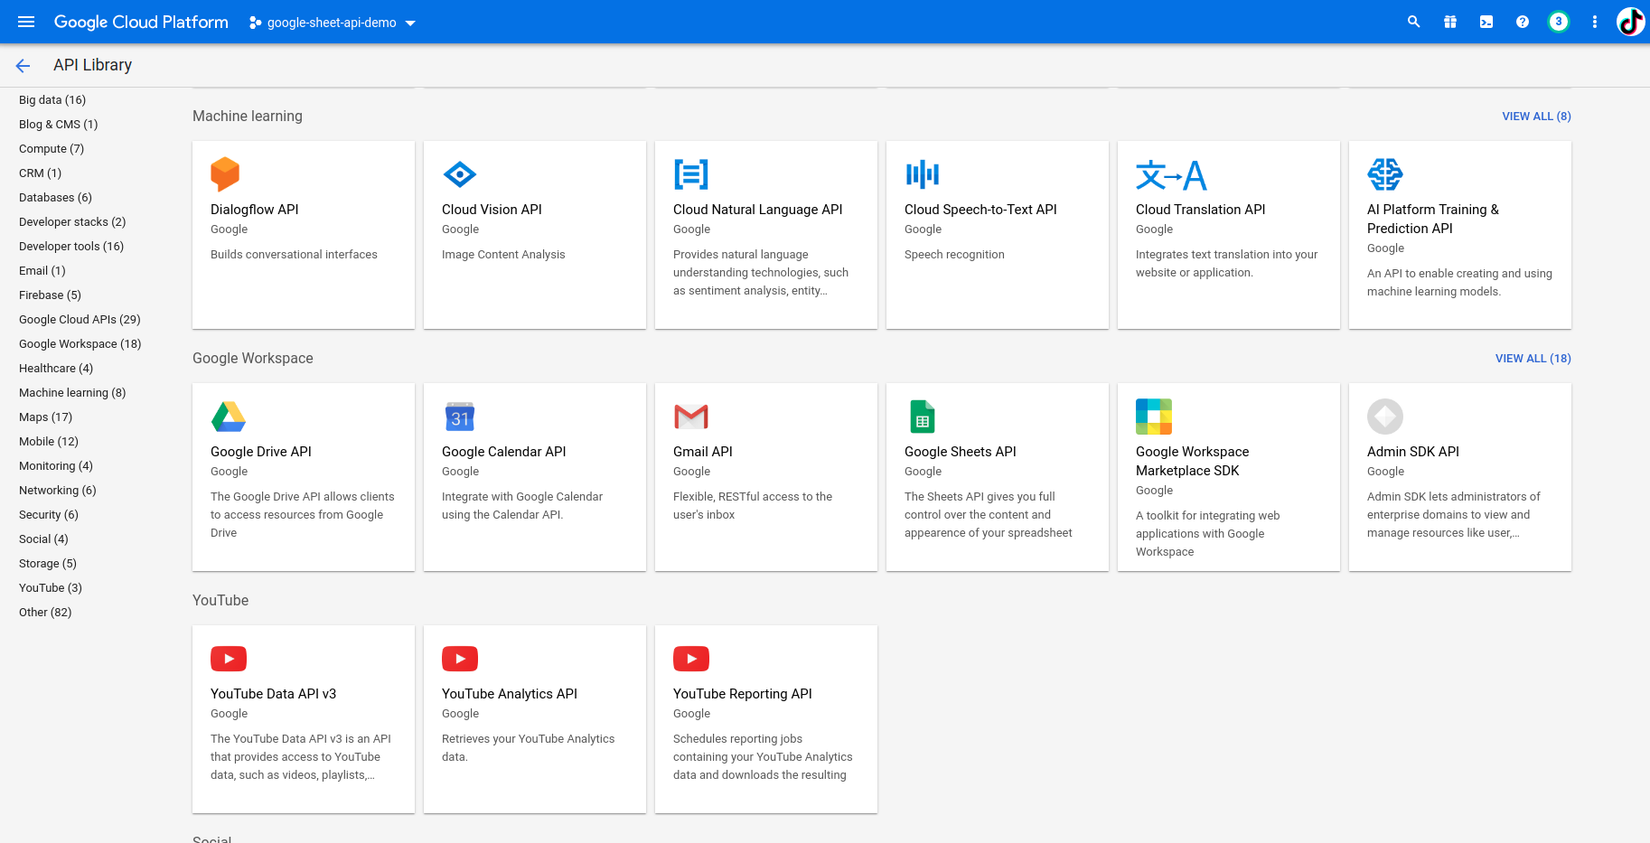Filter by Big data category

coord(52,100)
